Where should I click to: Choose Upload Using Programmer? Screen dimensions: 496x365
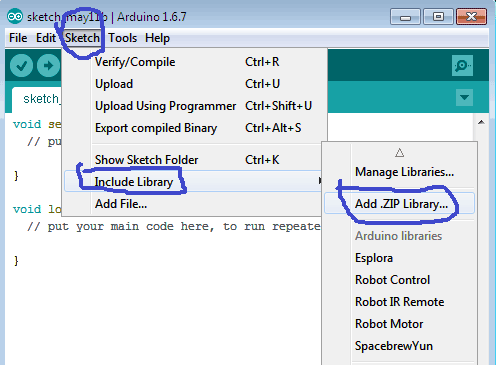[195, 106]
